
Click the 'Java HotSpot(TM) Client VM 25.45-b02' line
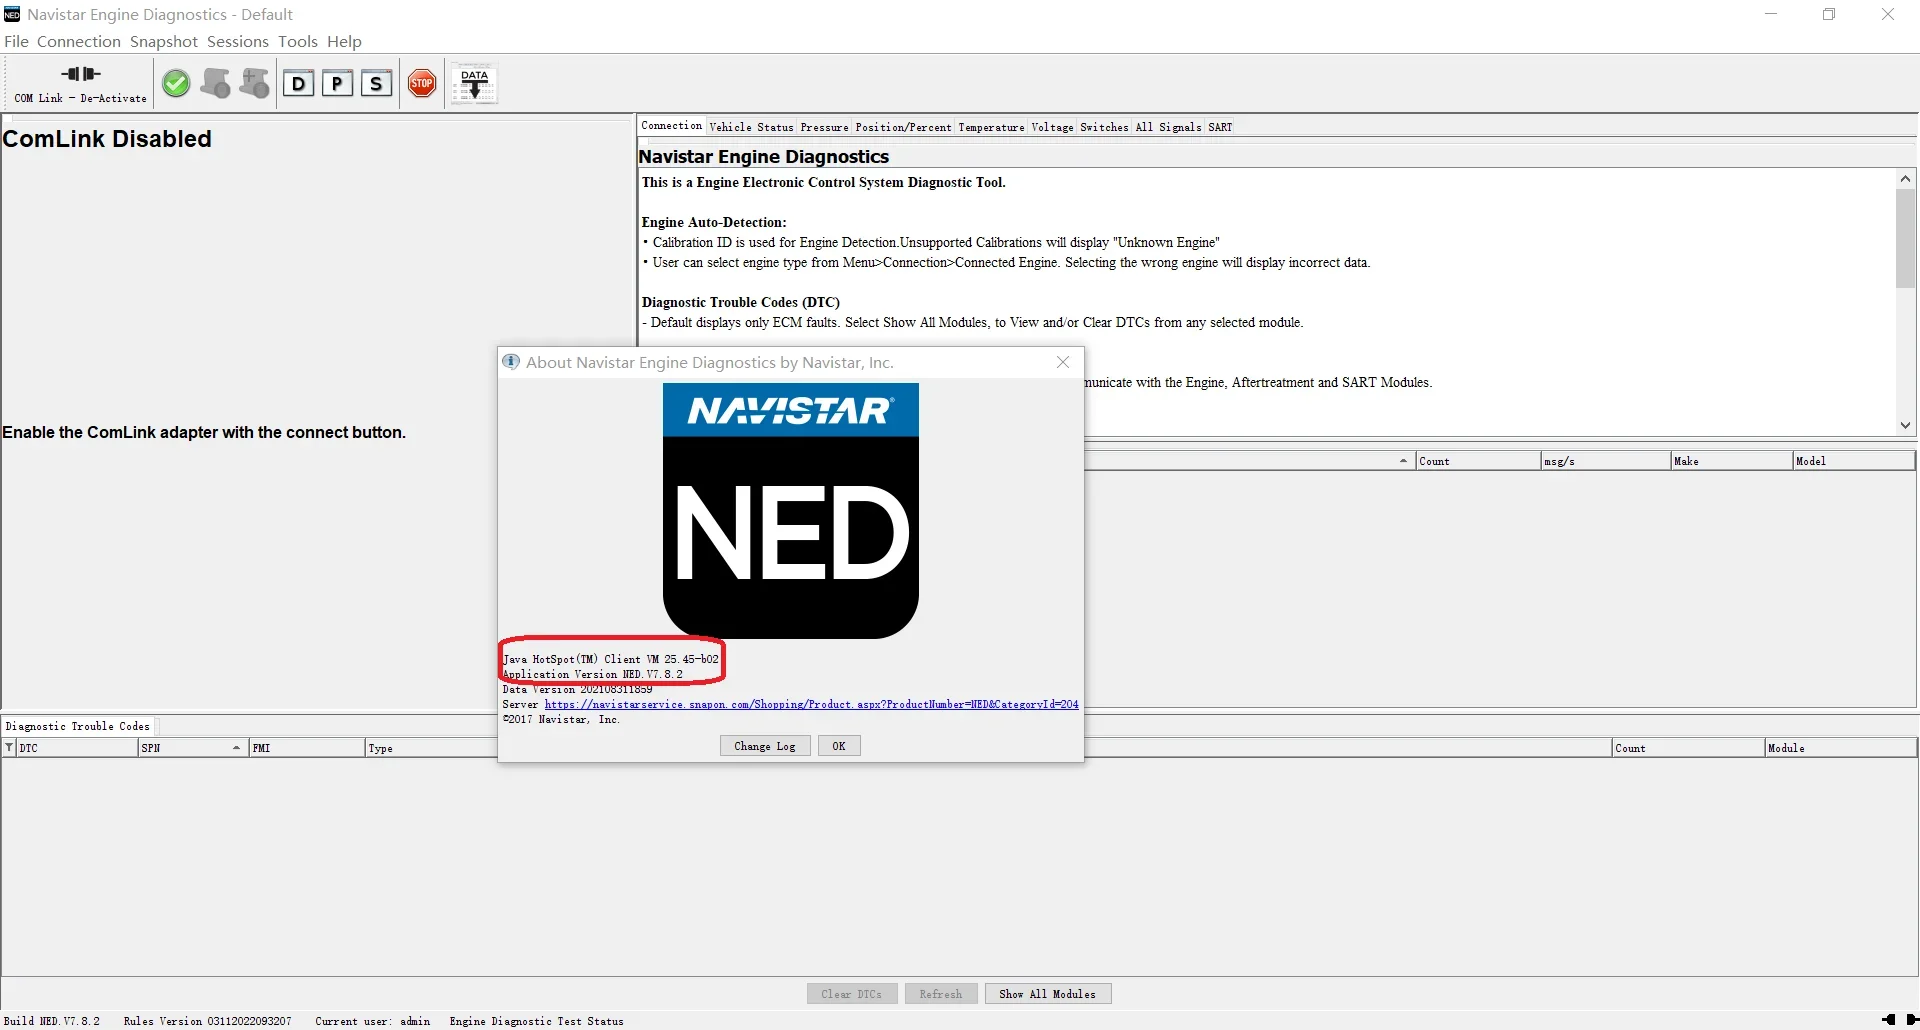tap(610, 659)
